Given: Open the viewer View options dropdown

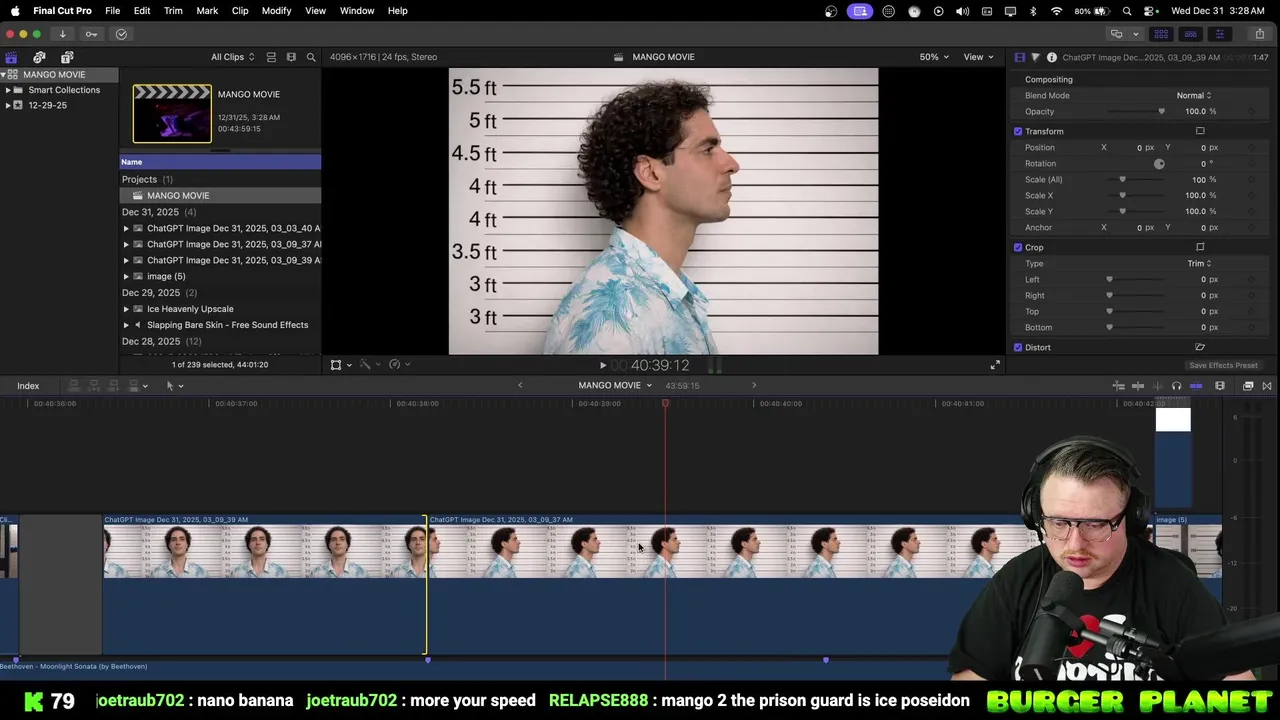Looking at the screenshot, I should [978, 57].
